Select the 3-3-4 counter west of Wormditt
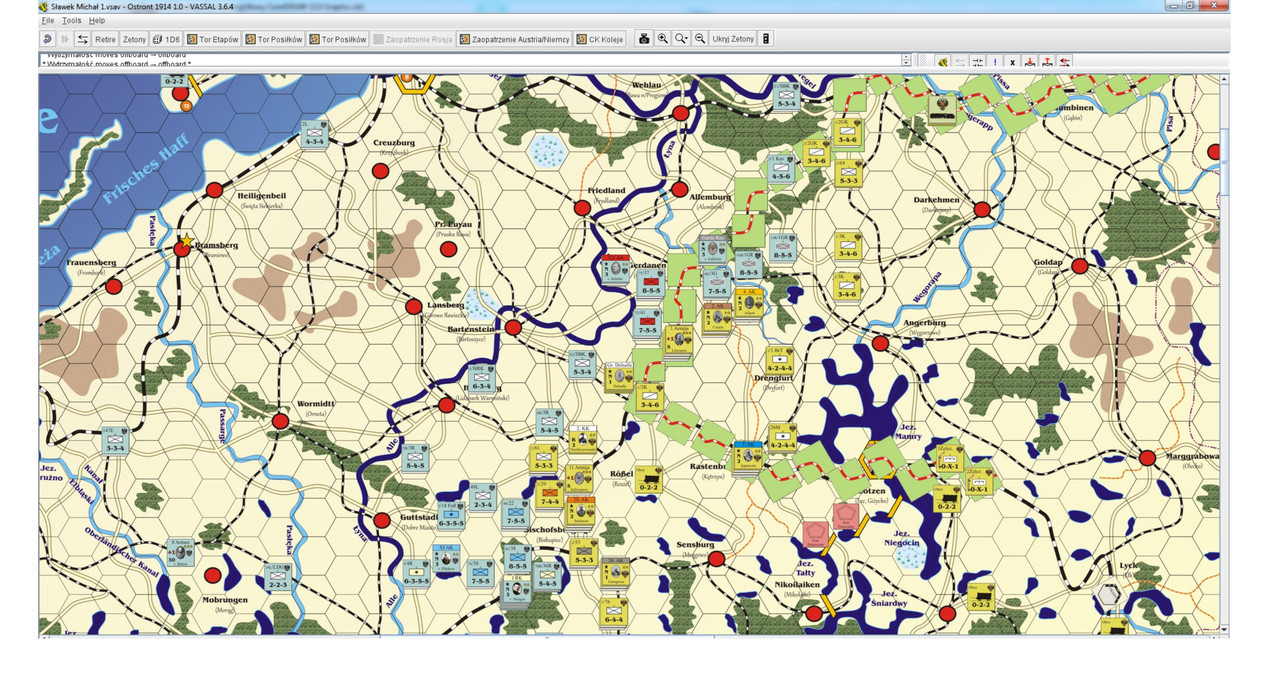1280x692 pixels. [x=115, y=440]
